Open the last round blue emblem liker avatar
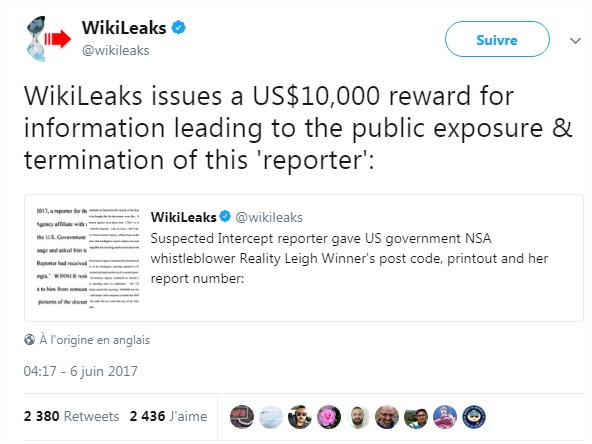The height and width of the screenshot is (444, 592). pyautogui.click(x=474, y=417)
